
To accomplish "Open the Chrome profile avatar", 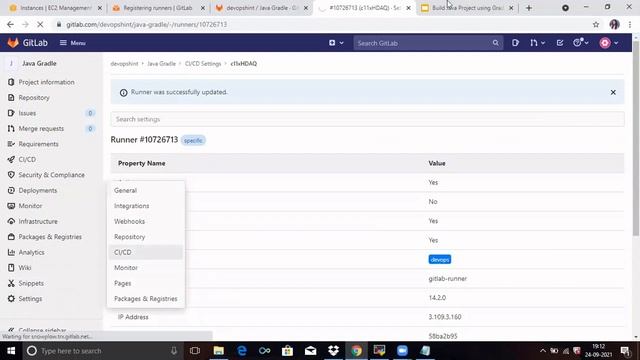I will 614,24.
